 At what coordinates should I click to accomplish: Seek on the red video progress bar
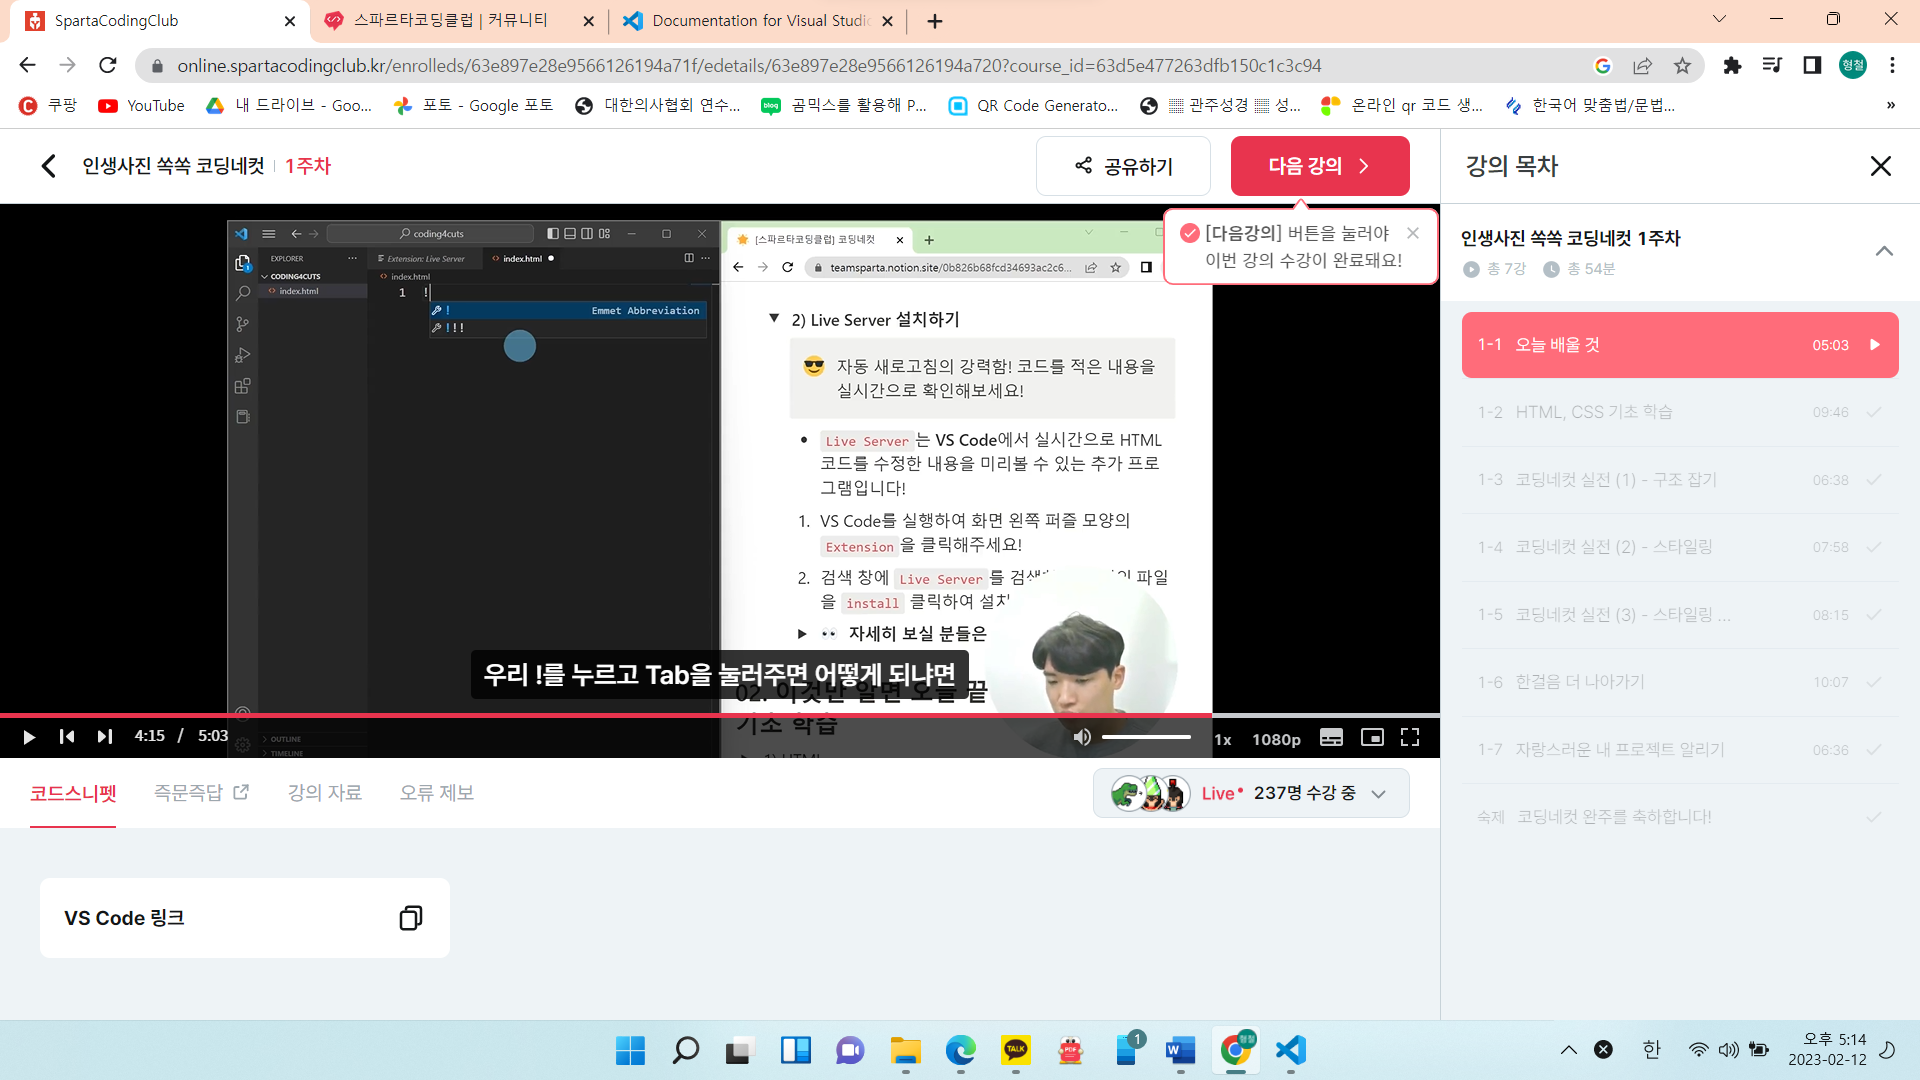720,715
